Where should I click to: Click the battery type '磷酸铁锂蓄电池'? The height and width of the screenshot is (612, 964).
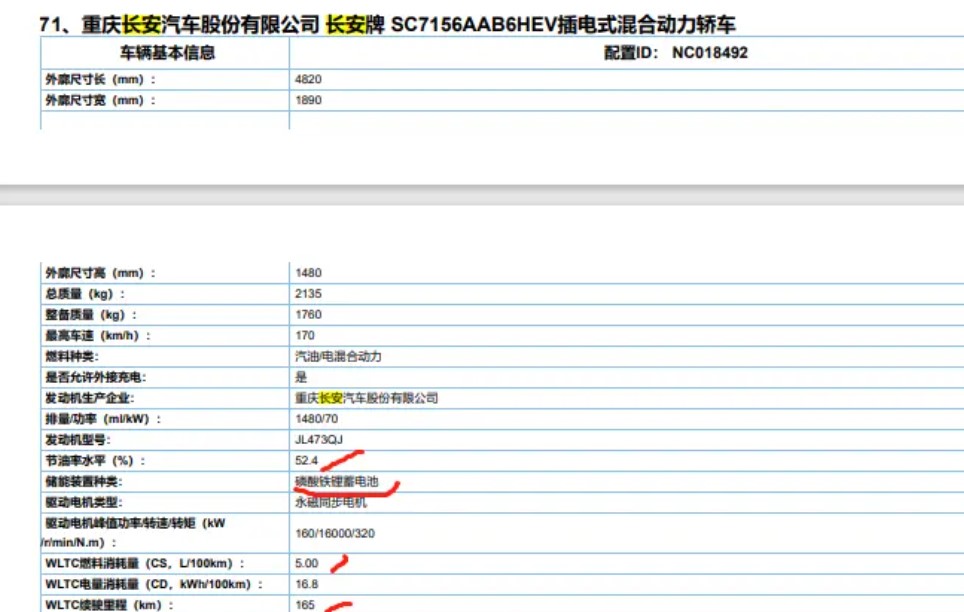(336, 482)
